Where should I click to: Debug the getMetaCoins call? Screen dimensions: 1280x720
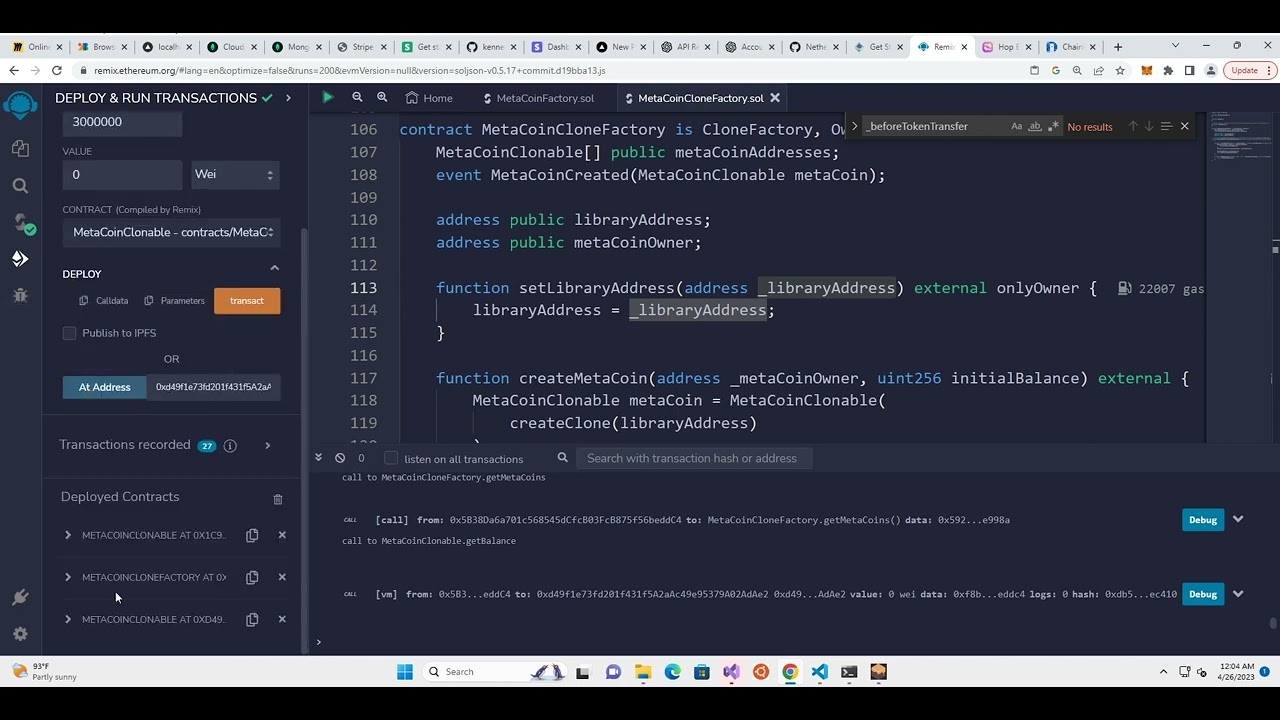[x=1203, y=520]
